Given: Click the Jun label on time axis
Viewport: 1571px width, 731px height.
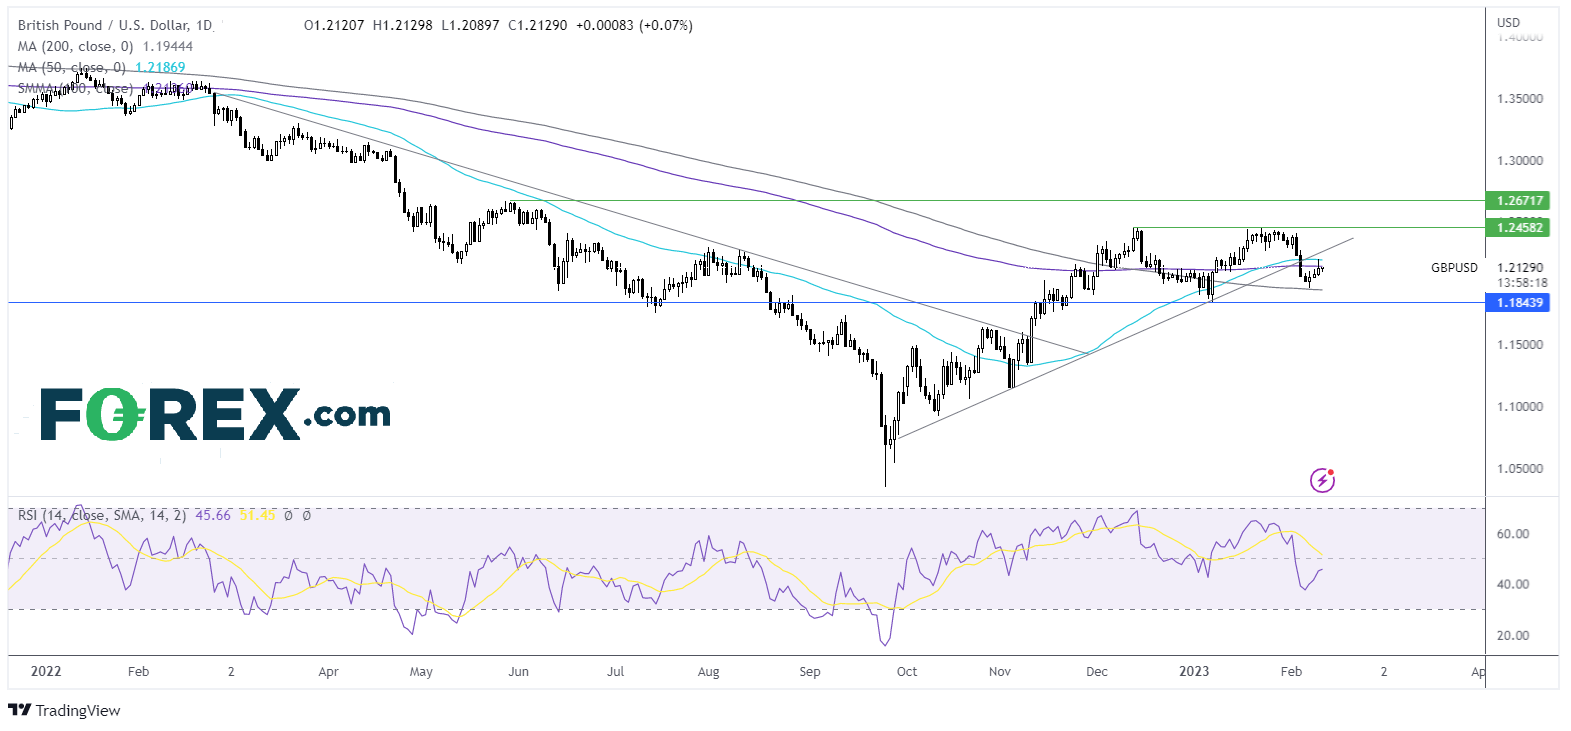Looking at the screenshot, I should click(518, 672).
